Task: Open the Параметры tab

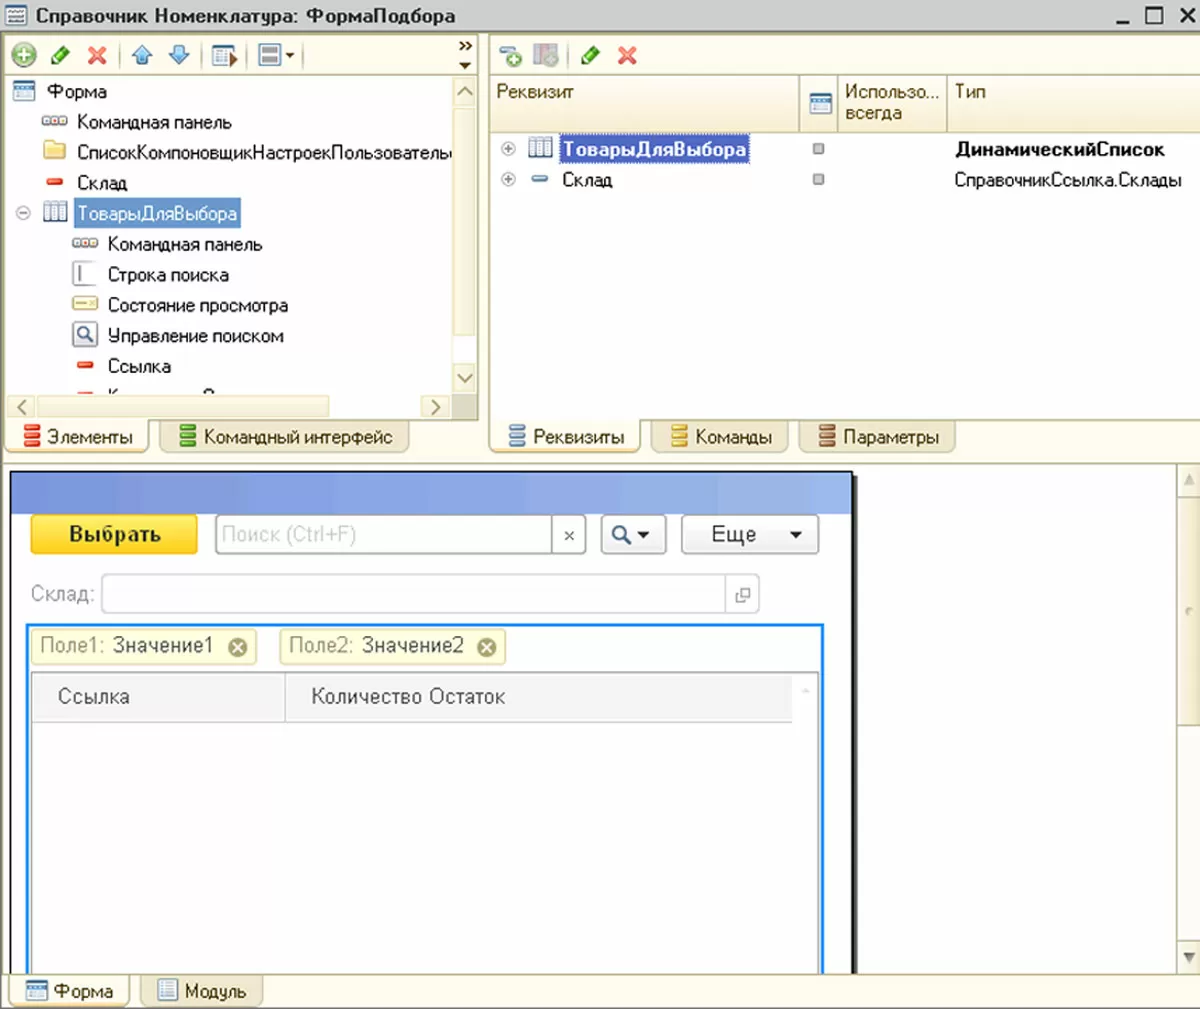Action: (879, 437)
